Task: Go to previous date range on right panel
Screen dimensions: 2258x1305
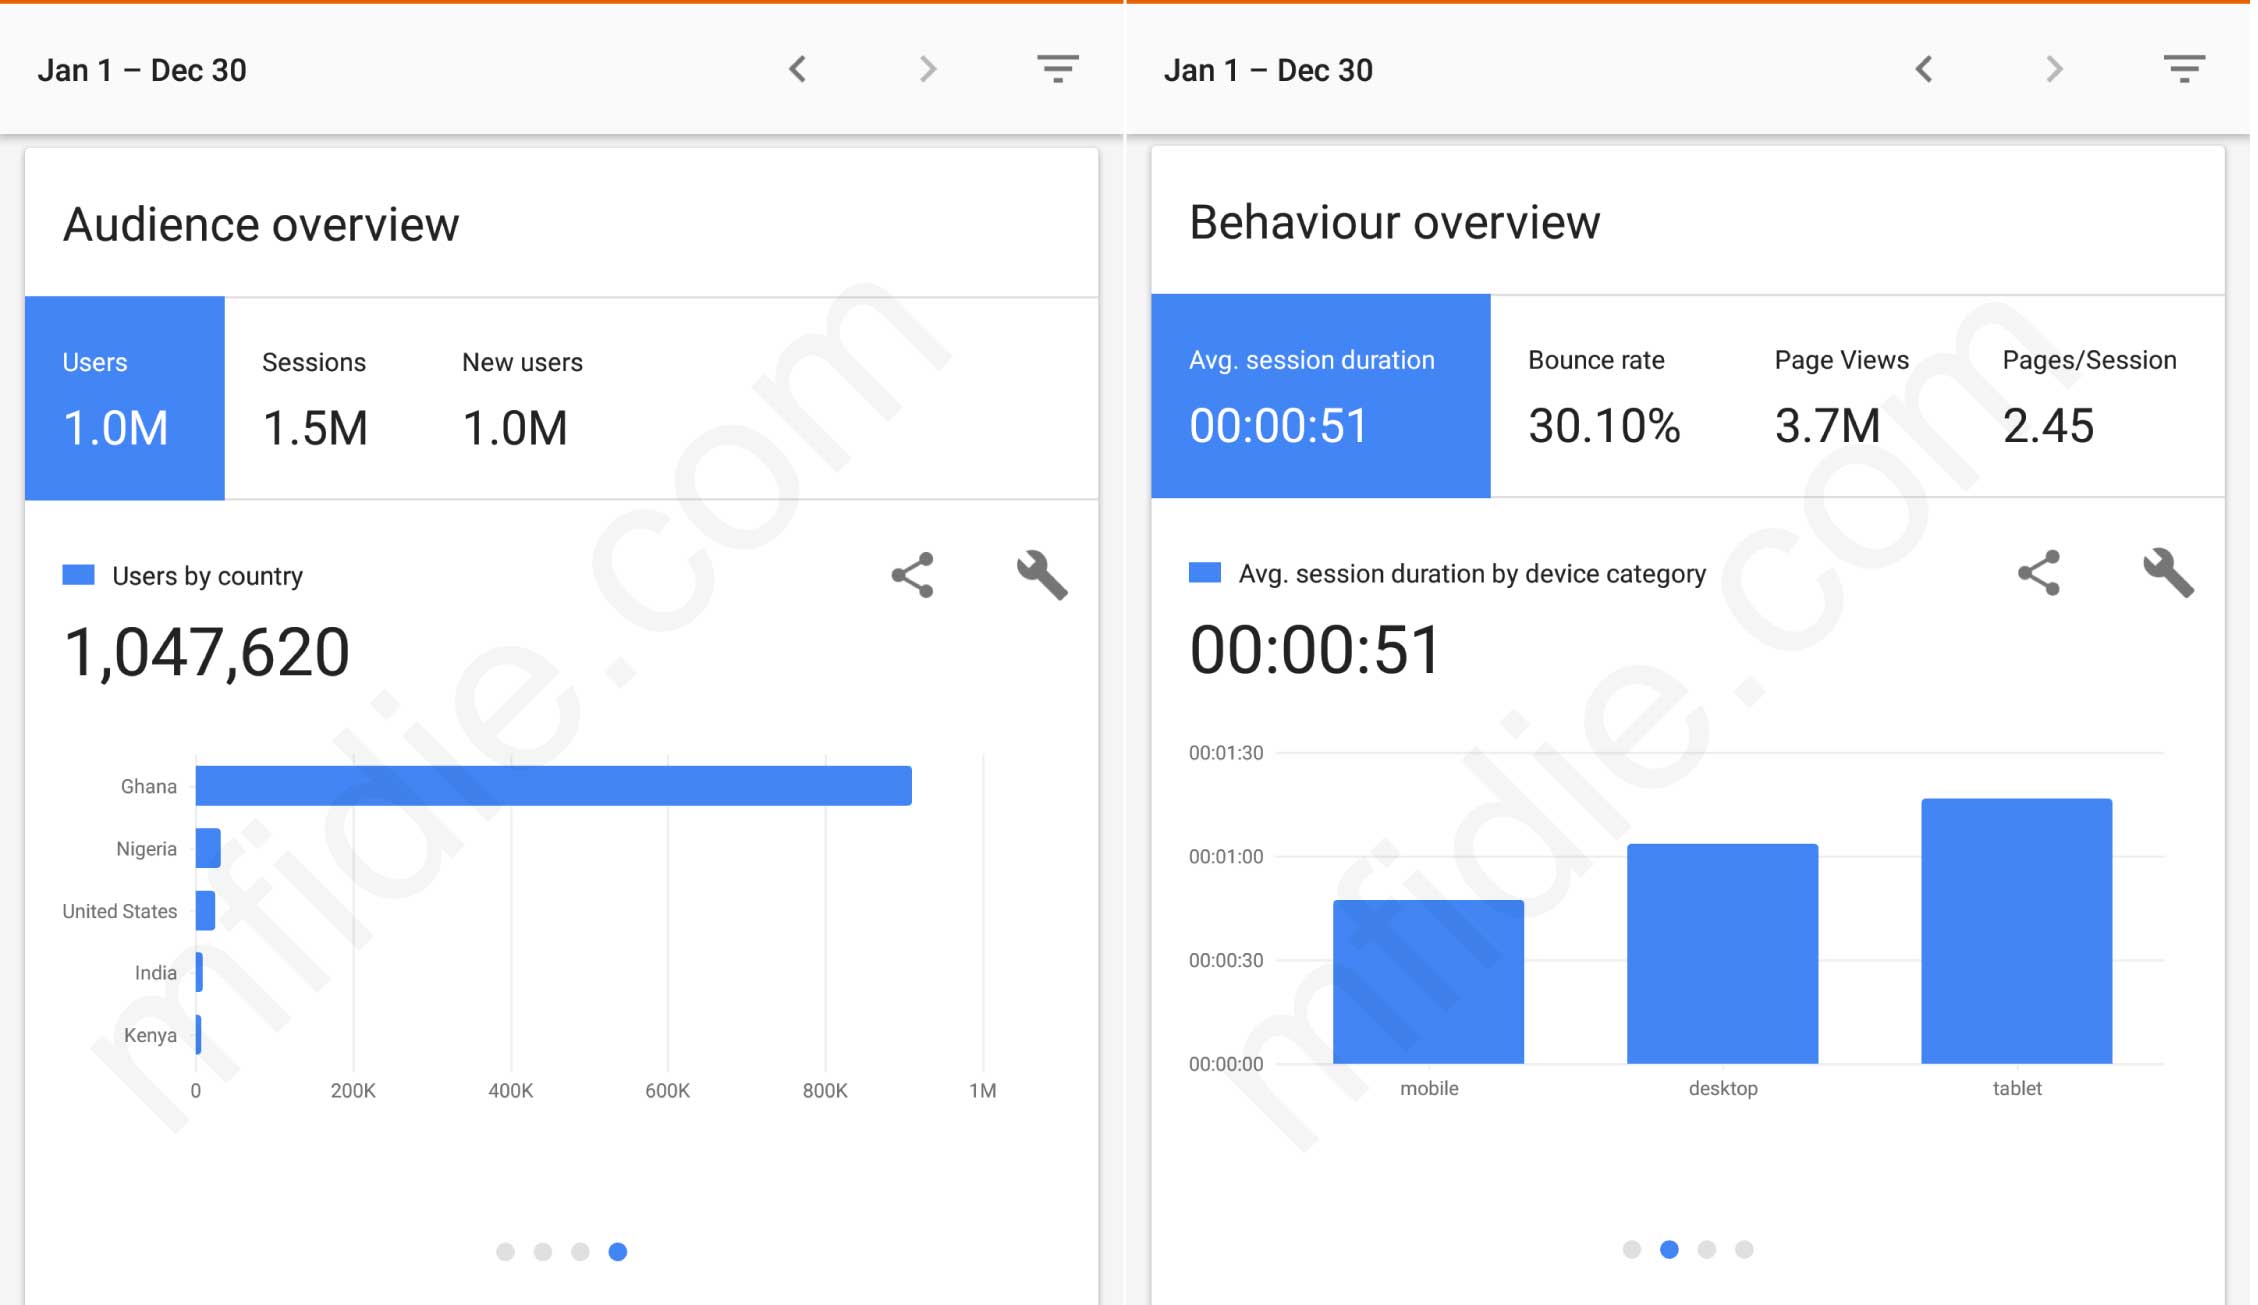Action: tap(1924, 69)
